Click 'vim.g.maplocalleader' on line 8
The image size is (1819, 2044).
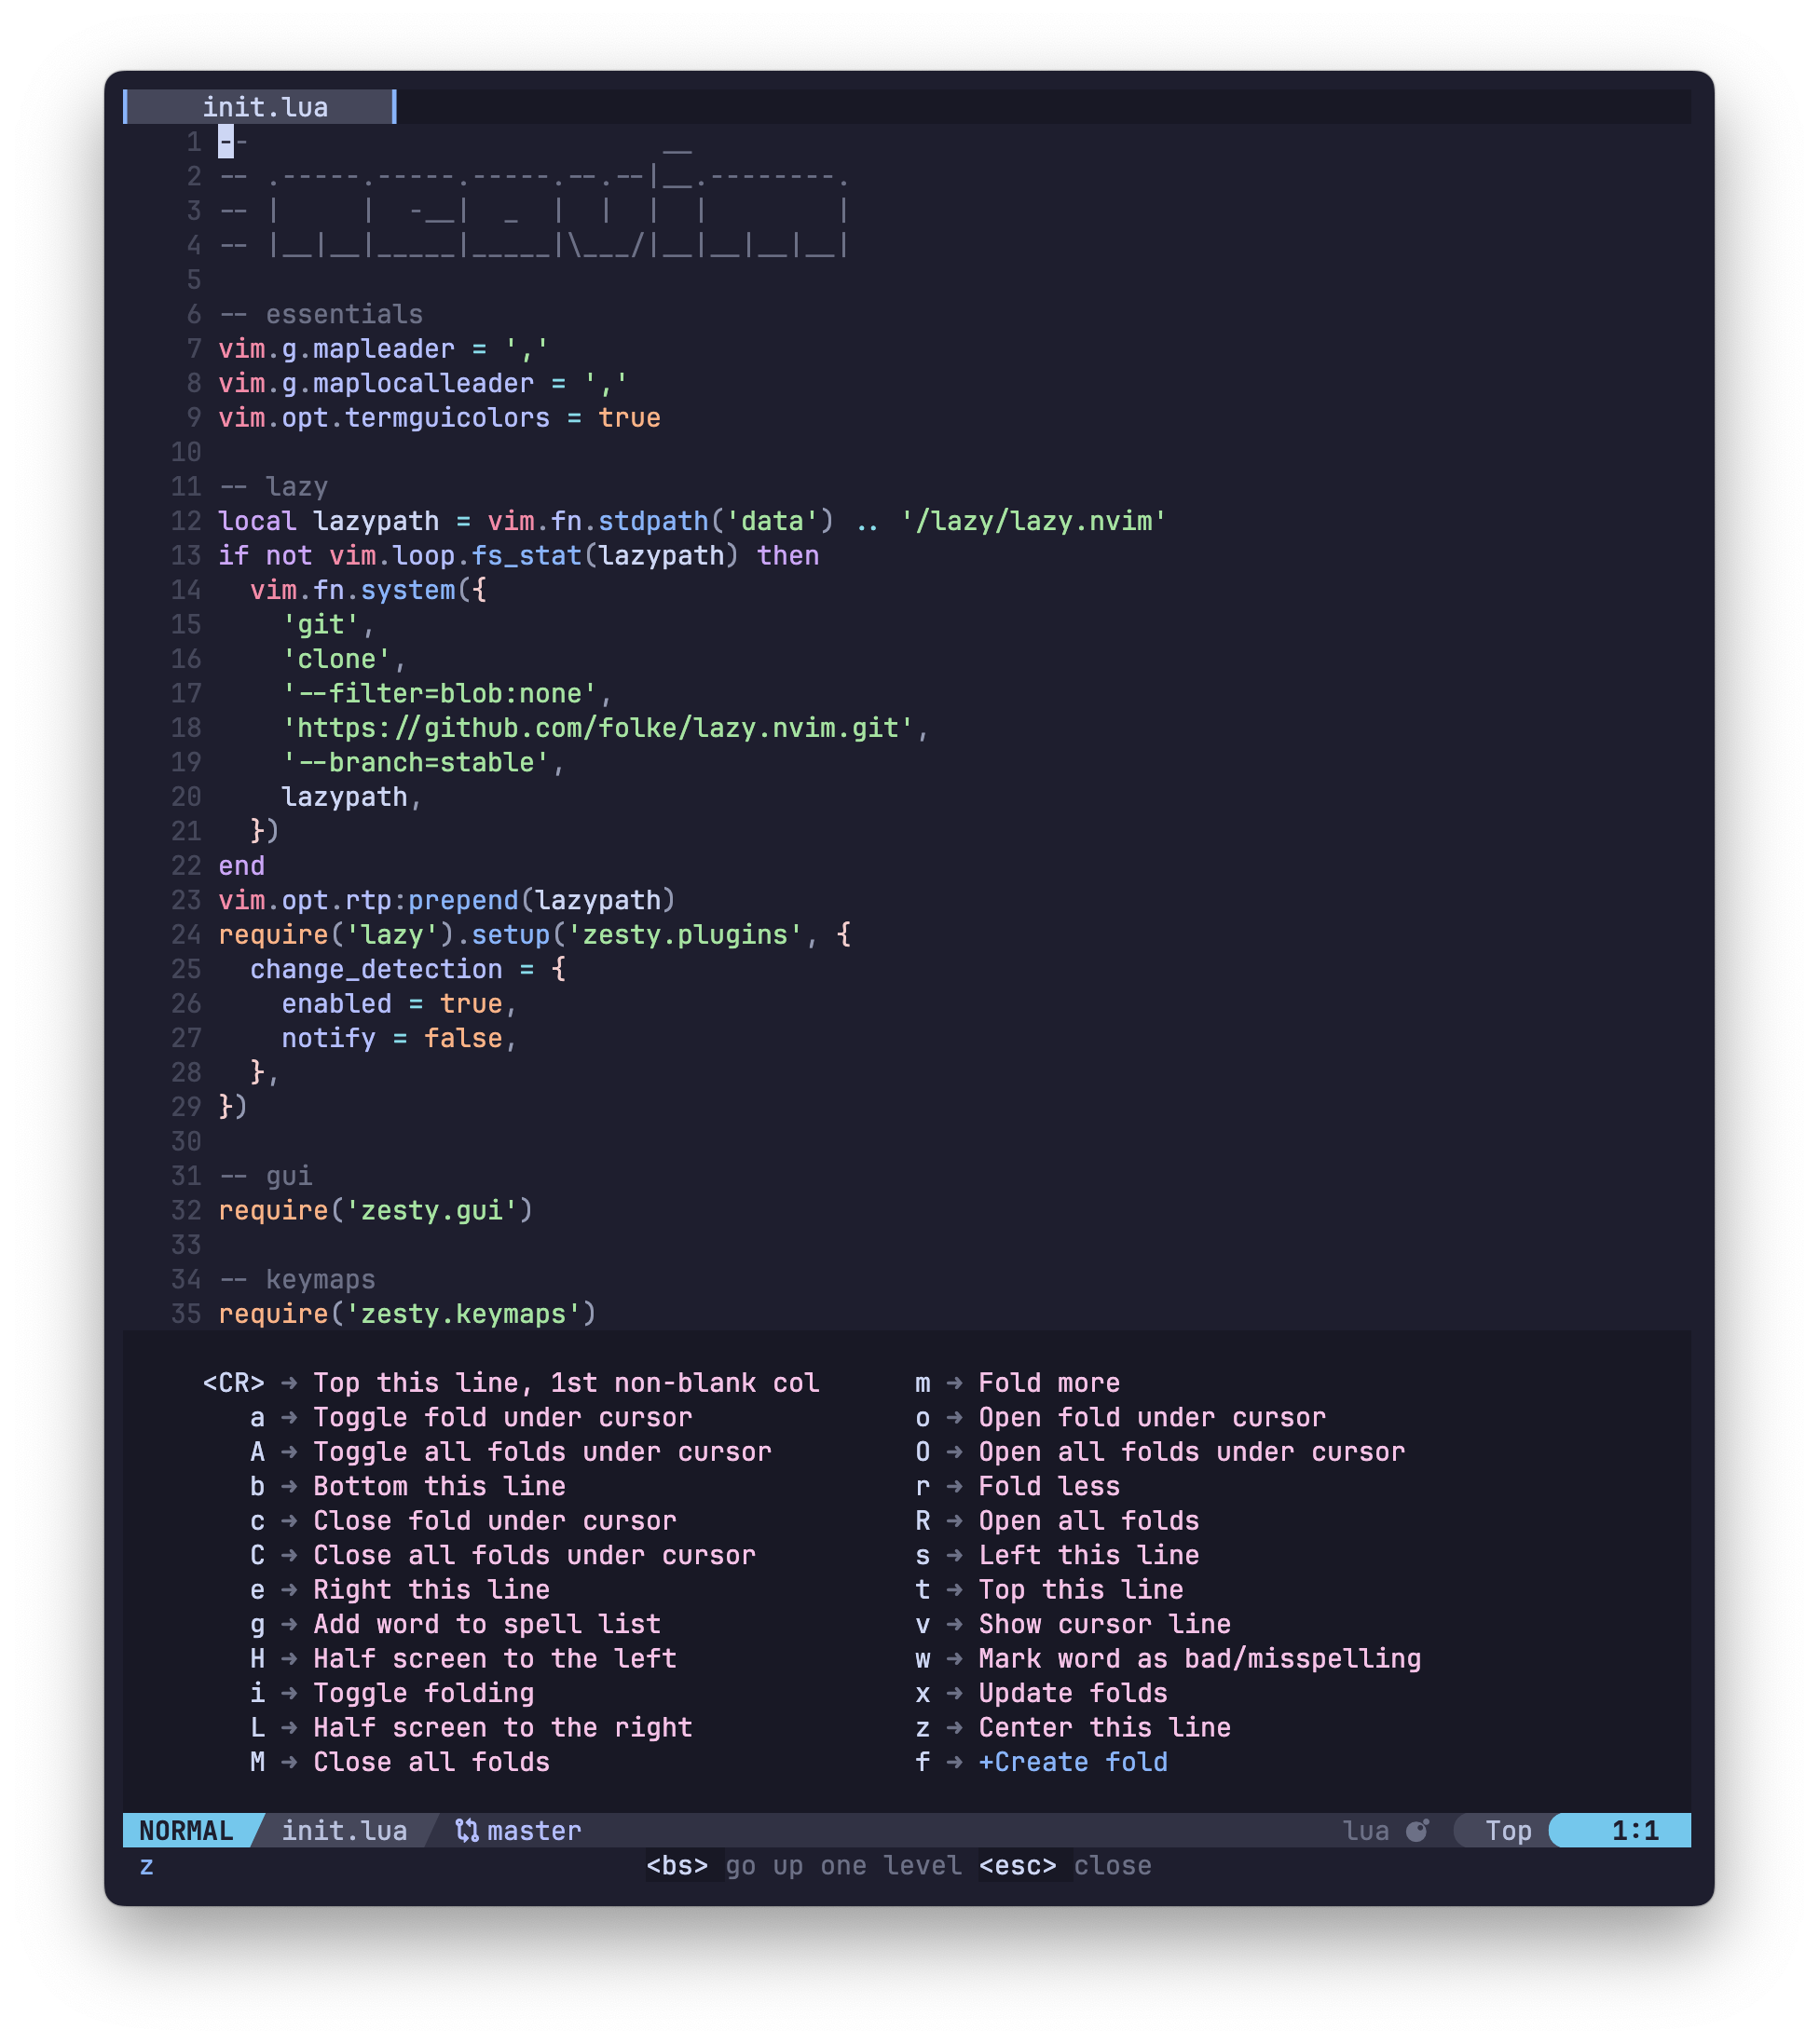(x=376, y=383)
